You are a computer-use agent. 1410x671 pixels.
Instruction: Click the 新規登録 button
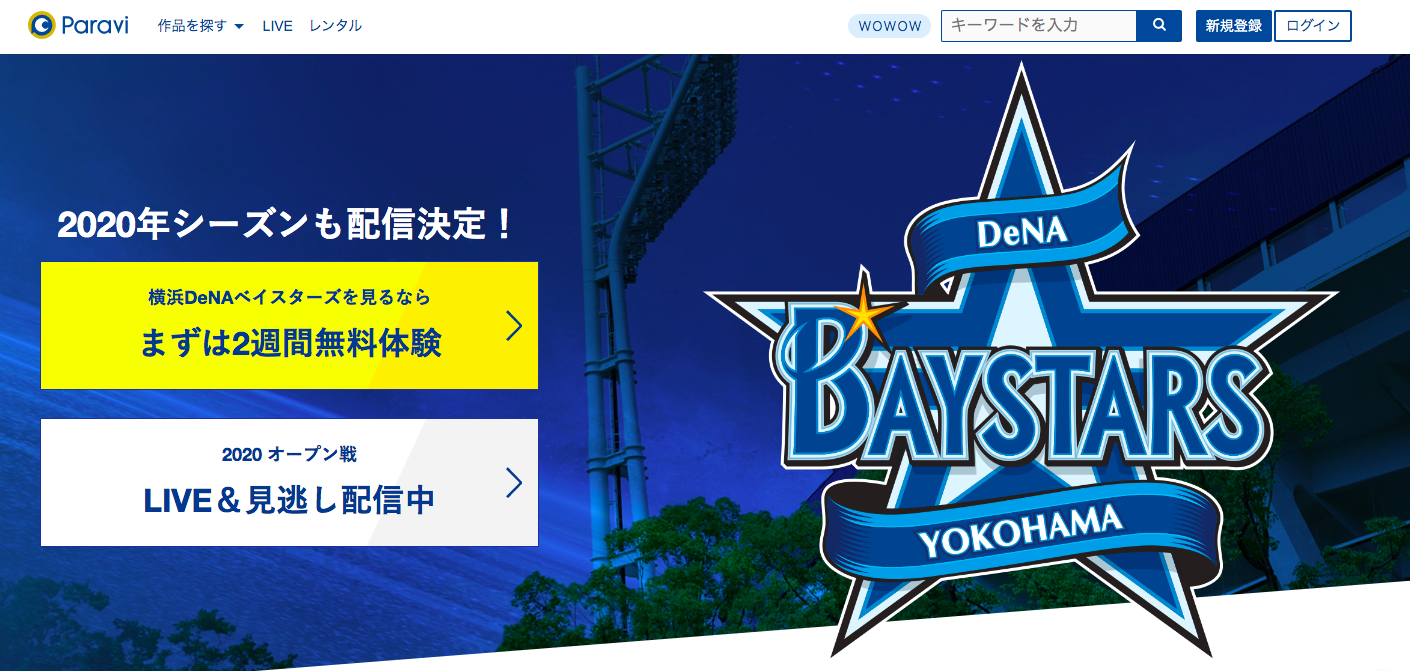point(1233,26)
